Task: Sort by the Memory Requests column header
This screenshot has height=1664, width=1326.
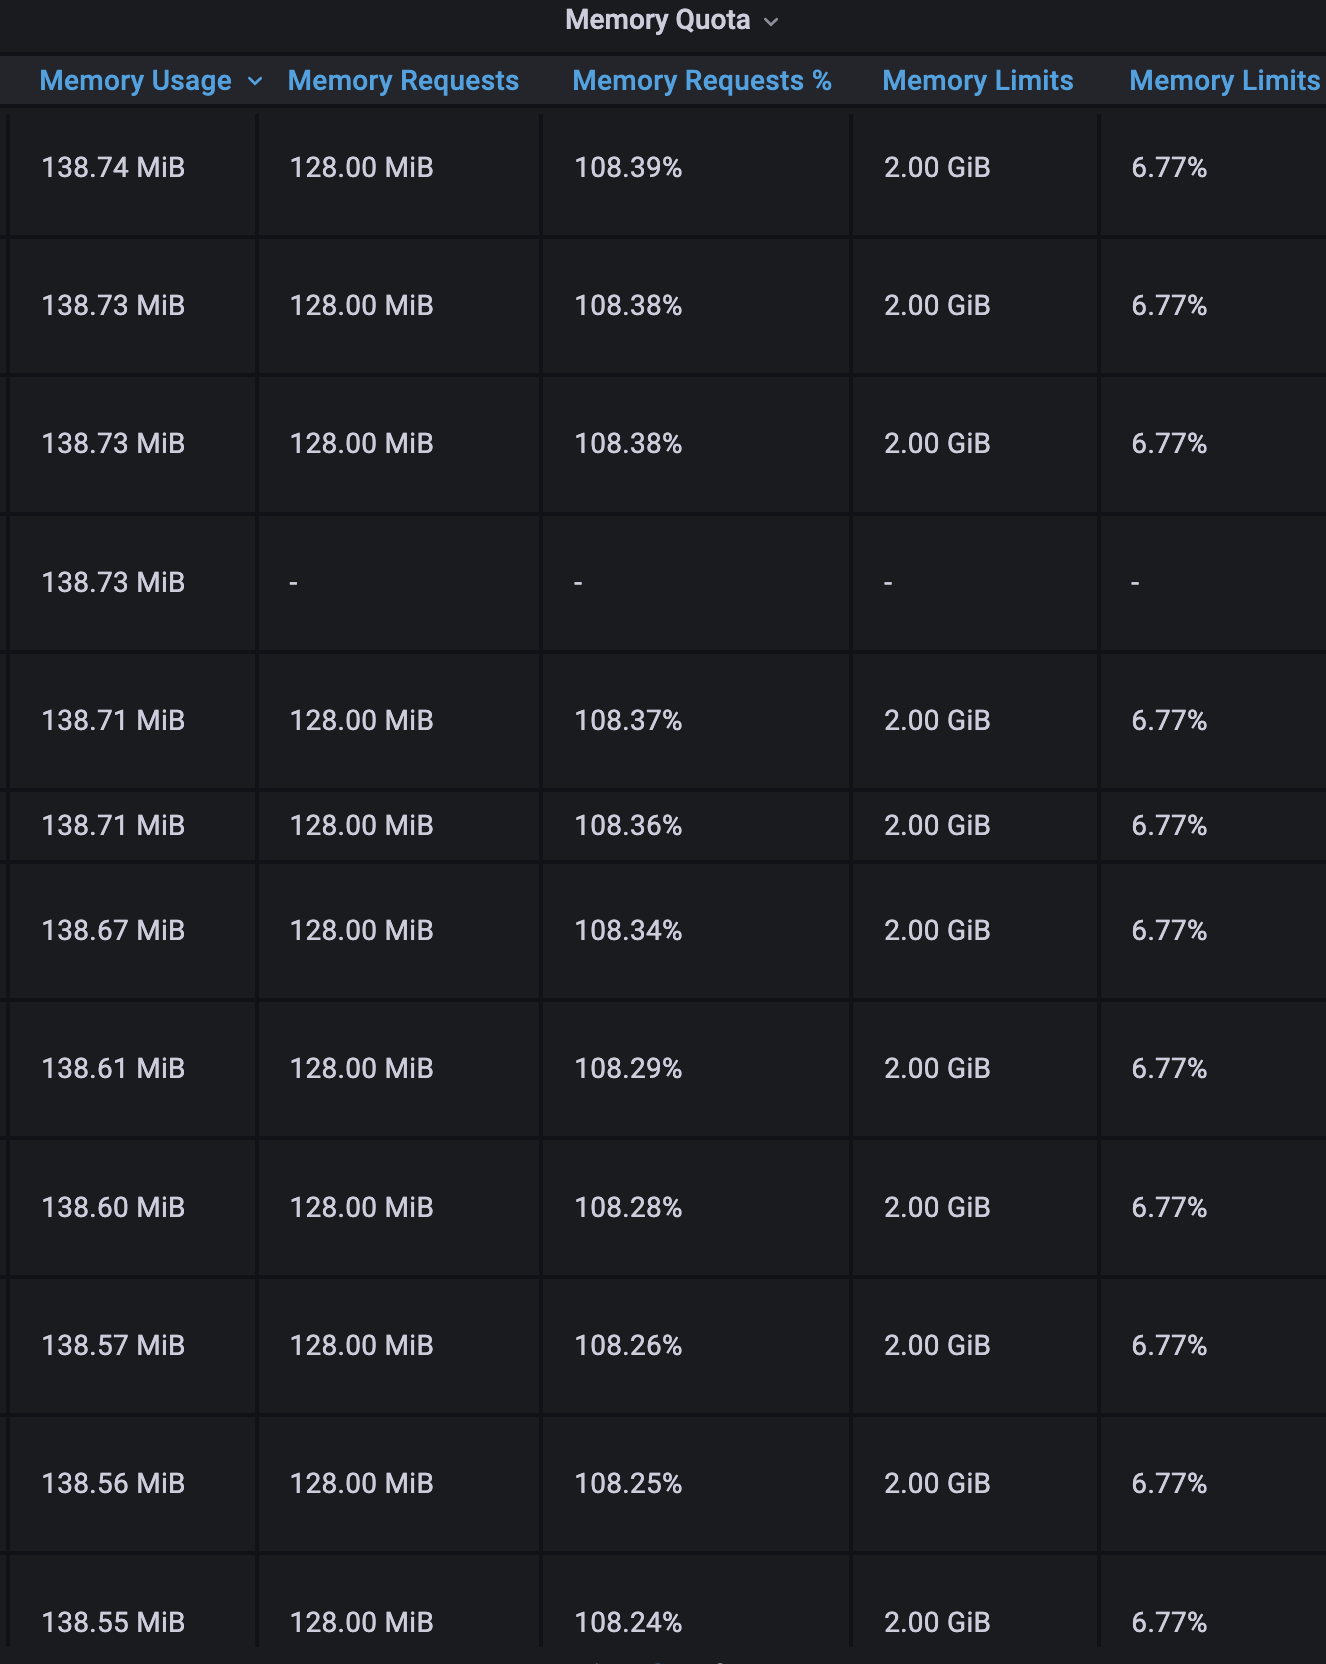Action: click(x=403, y=81)
